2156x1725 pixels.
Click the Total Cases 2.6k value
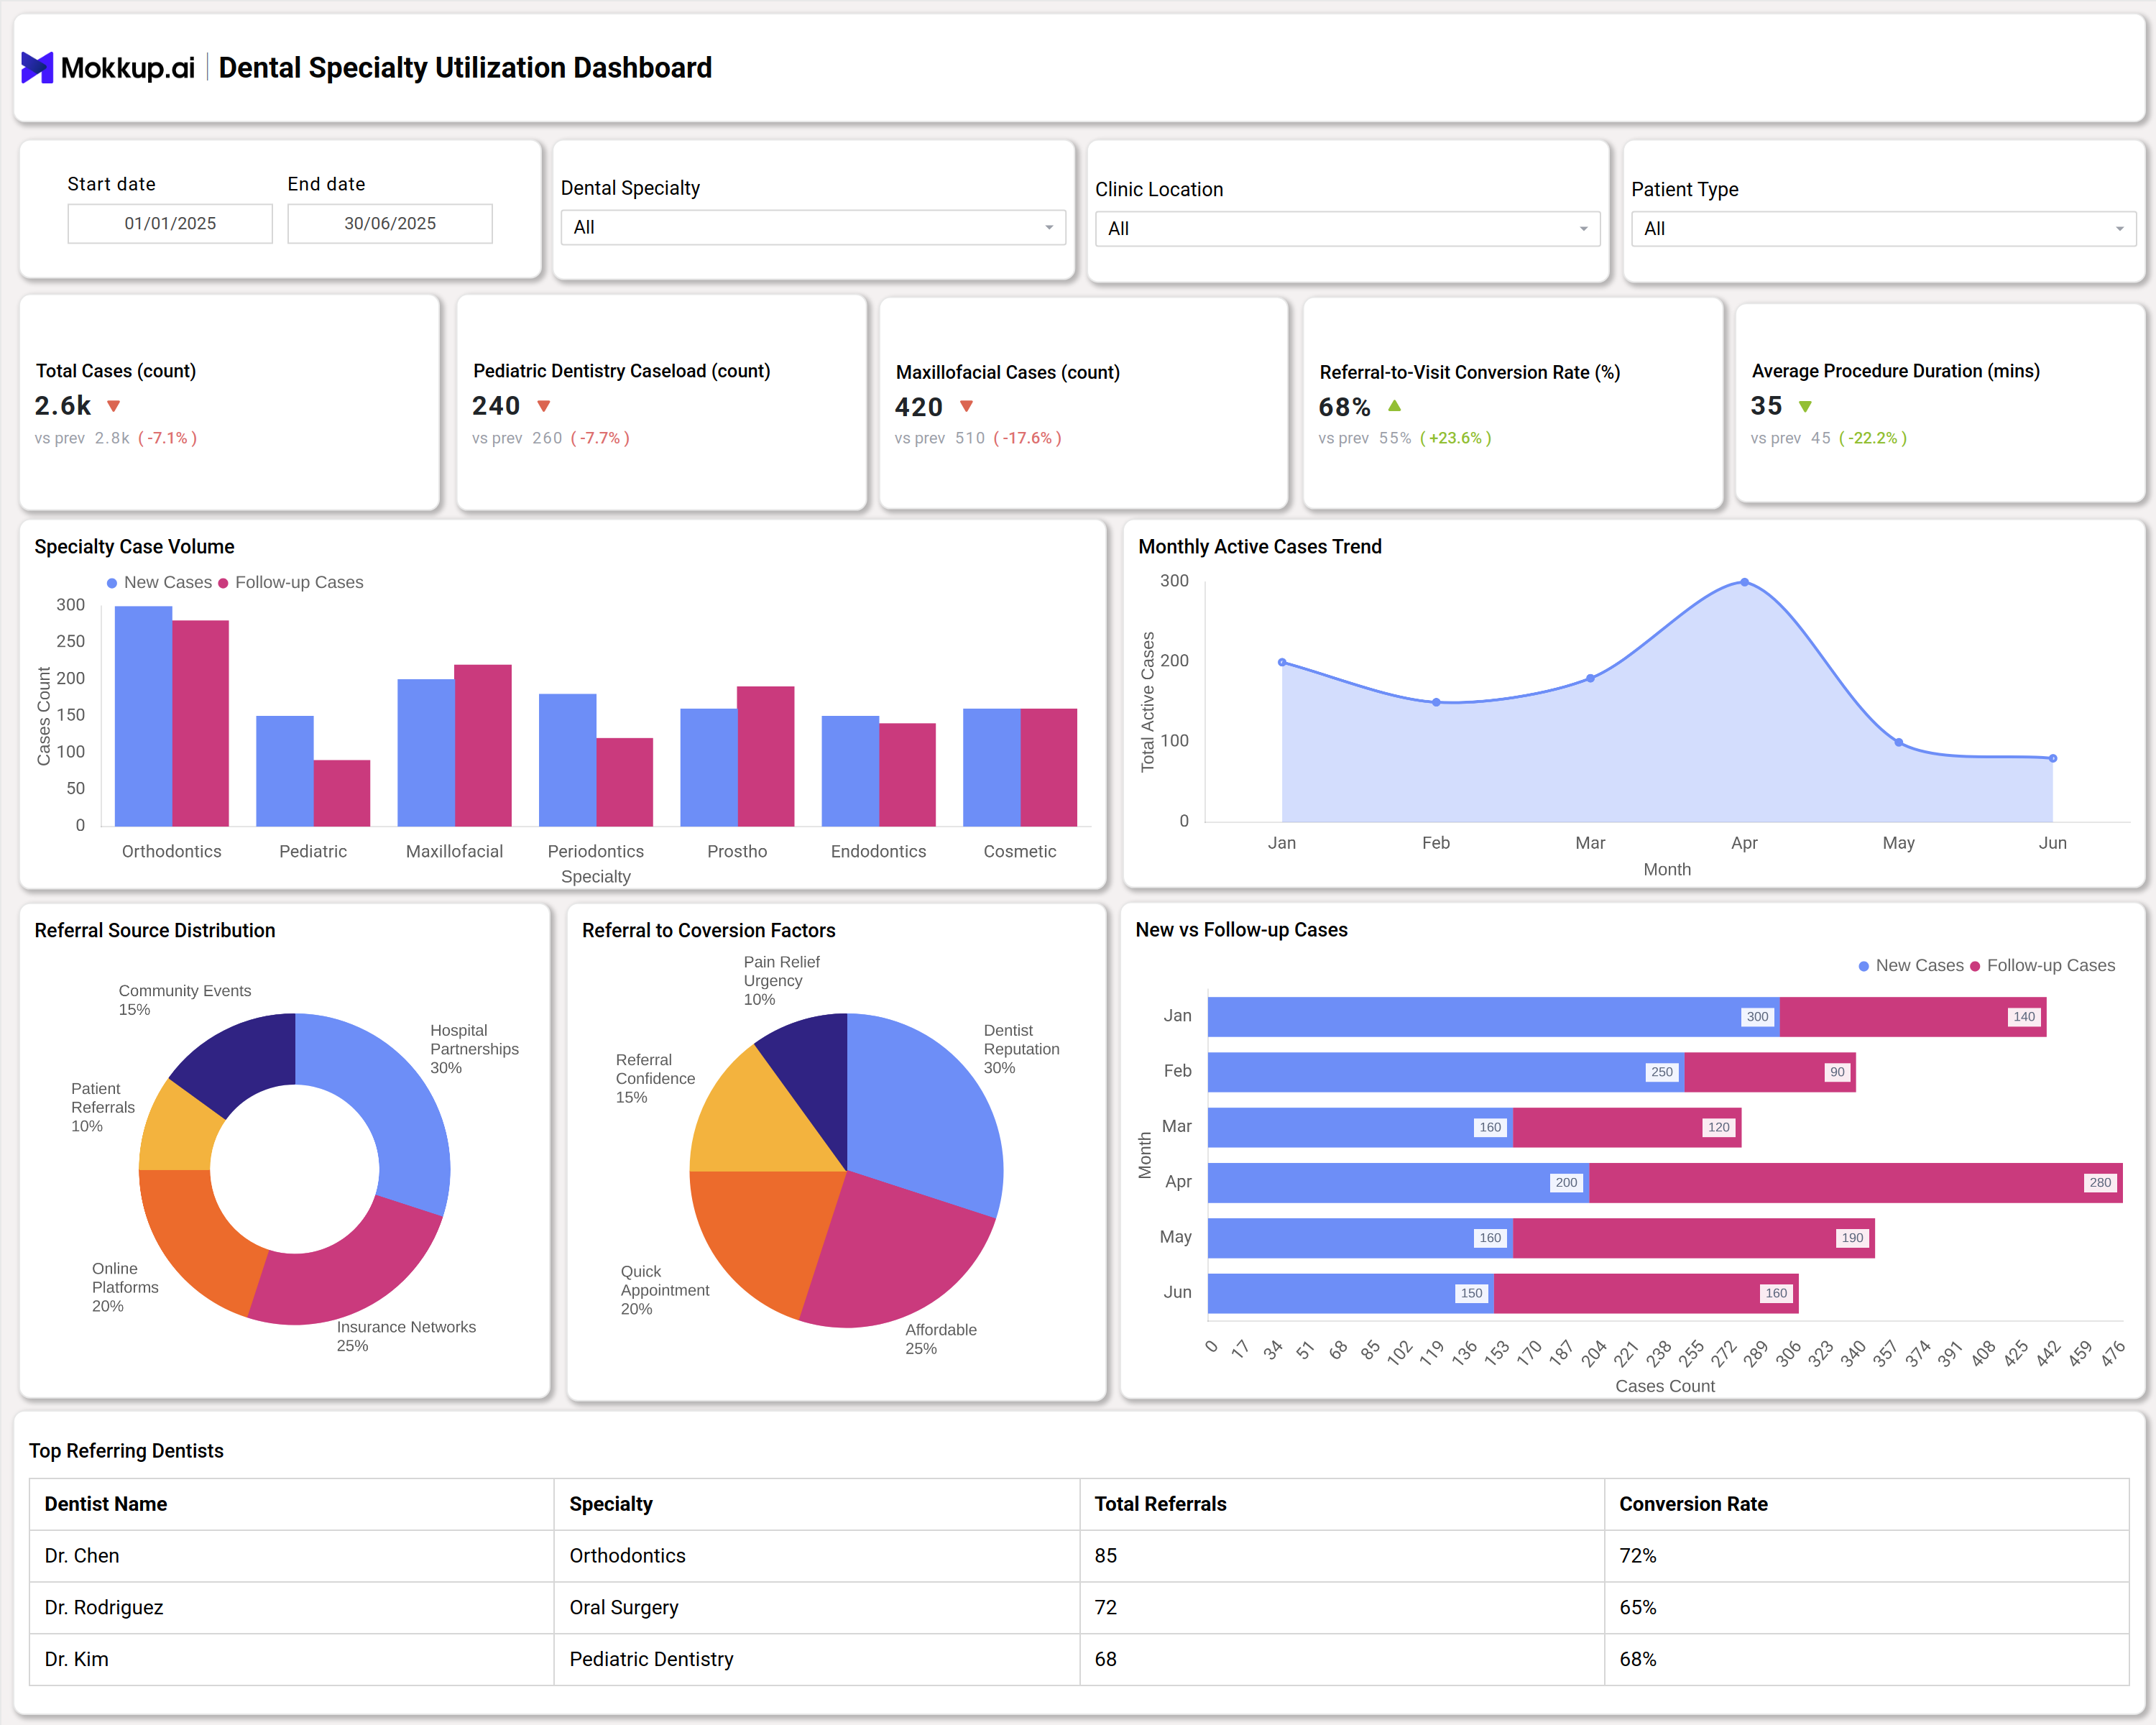point(62,405)
